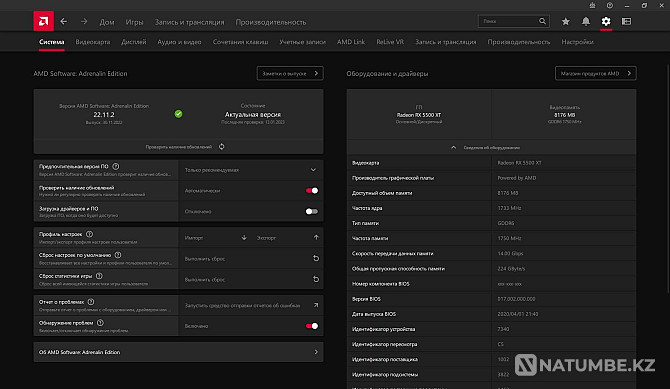Screen dimensions: 670x389
Task: Toggle automatic Проверить наличие обновлений switch
Action: tap(312, 191)
